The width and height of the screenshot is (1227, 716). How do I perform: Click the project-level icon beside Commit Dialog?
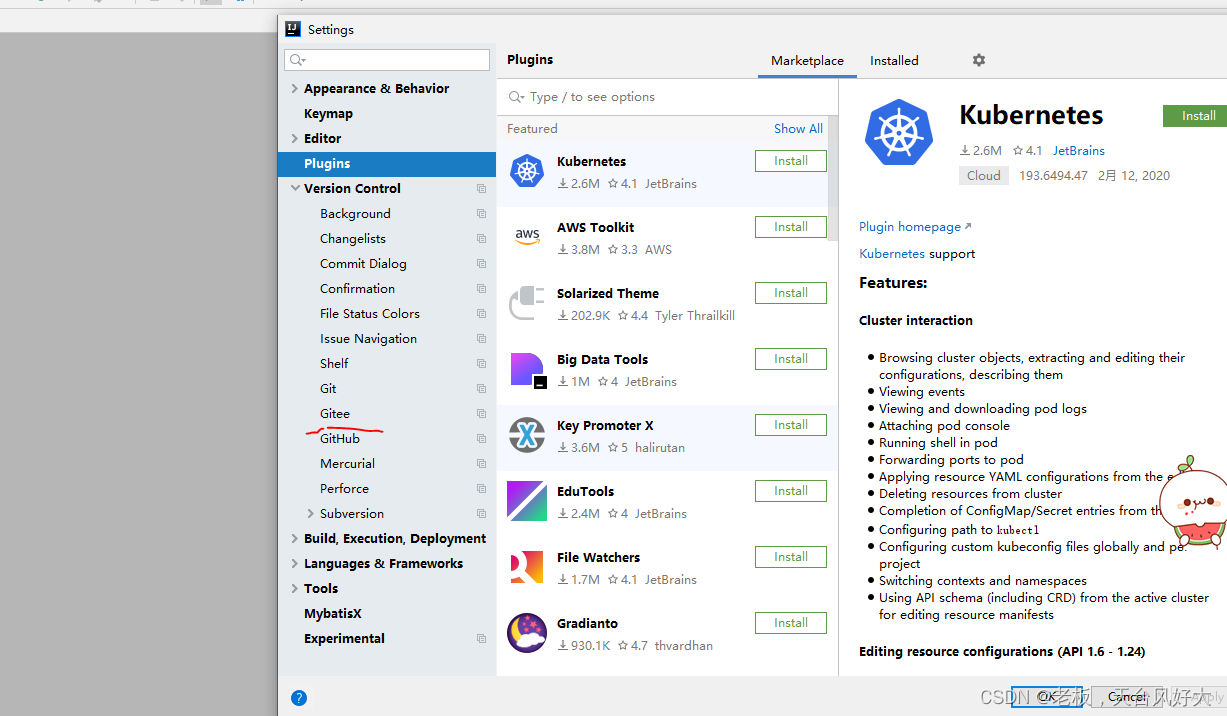tap(481, 264)
